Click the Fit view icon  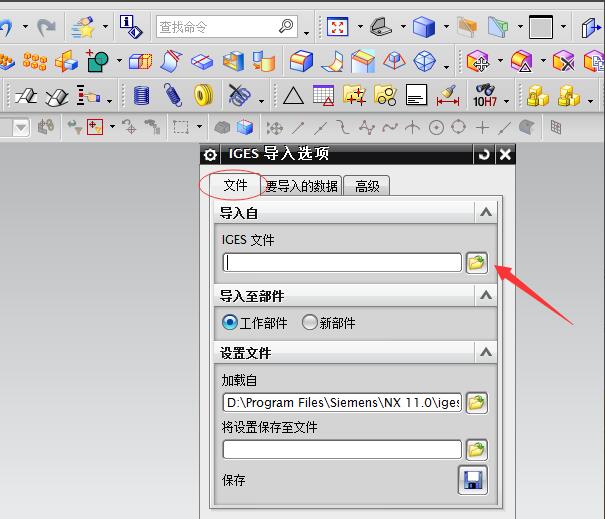tap(337, 27)
